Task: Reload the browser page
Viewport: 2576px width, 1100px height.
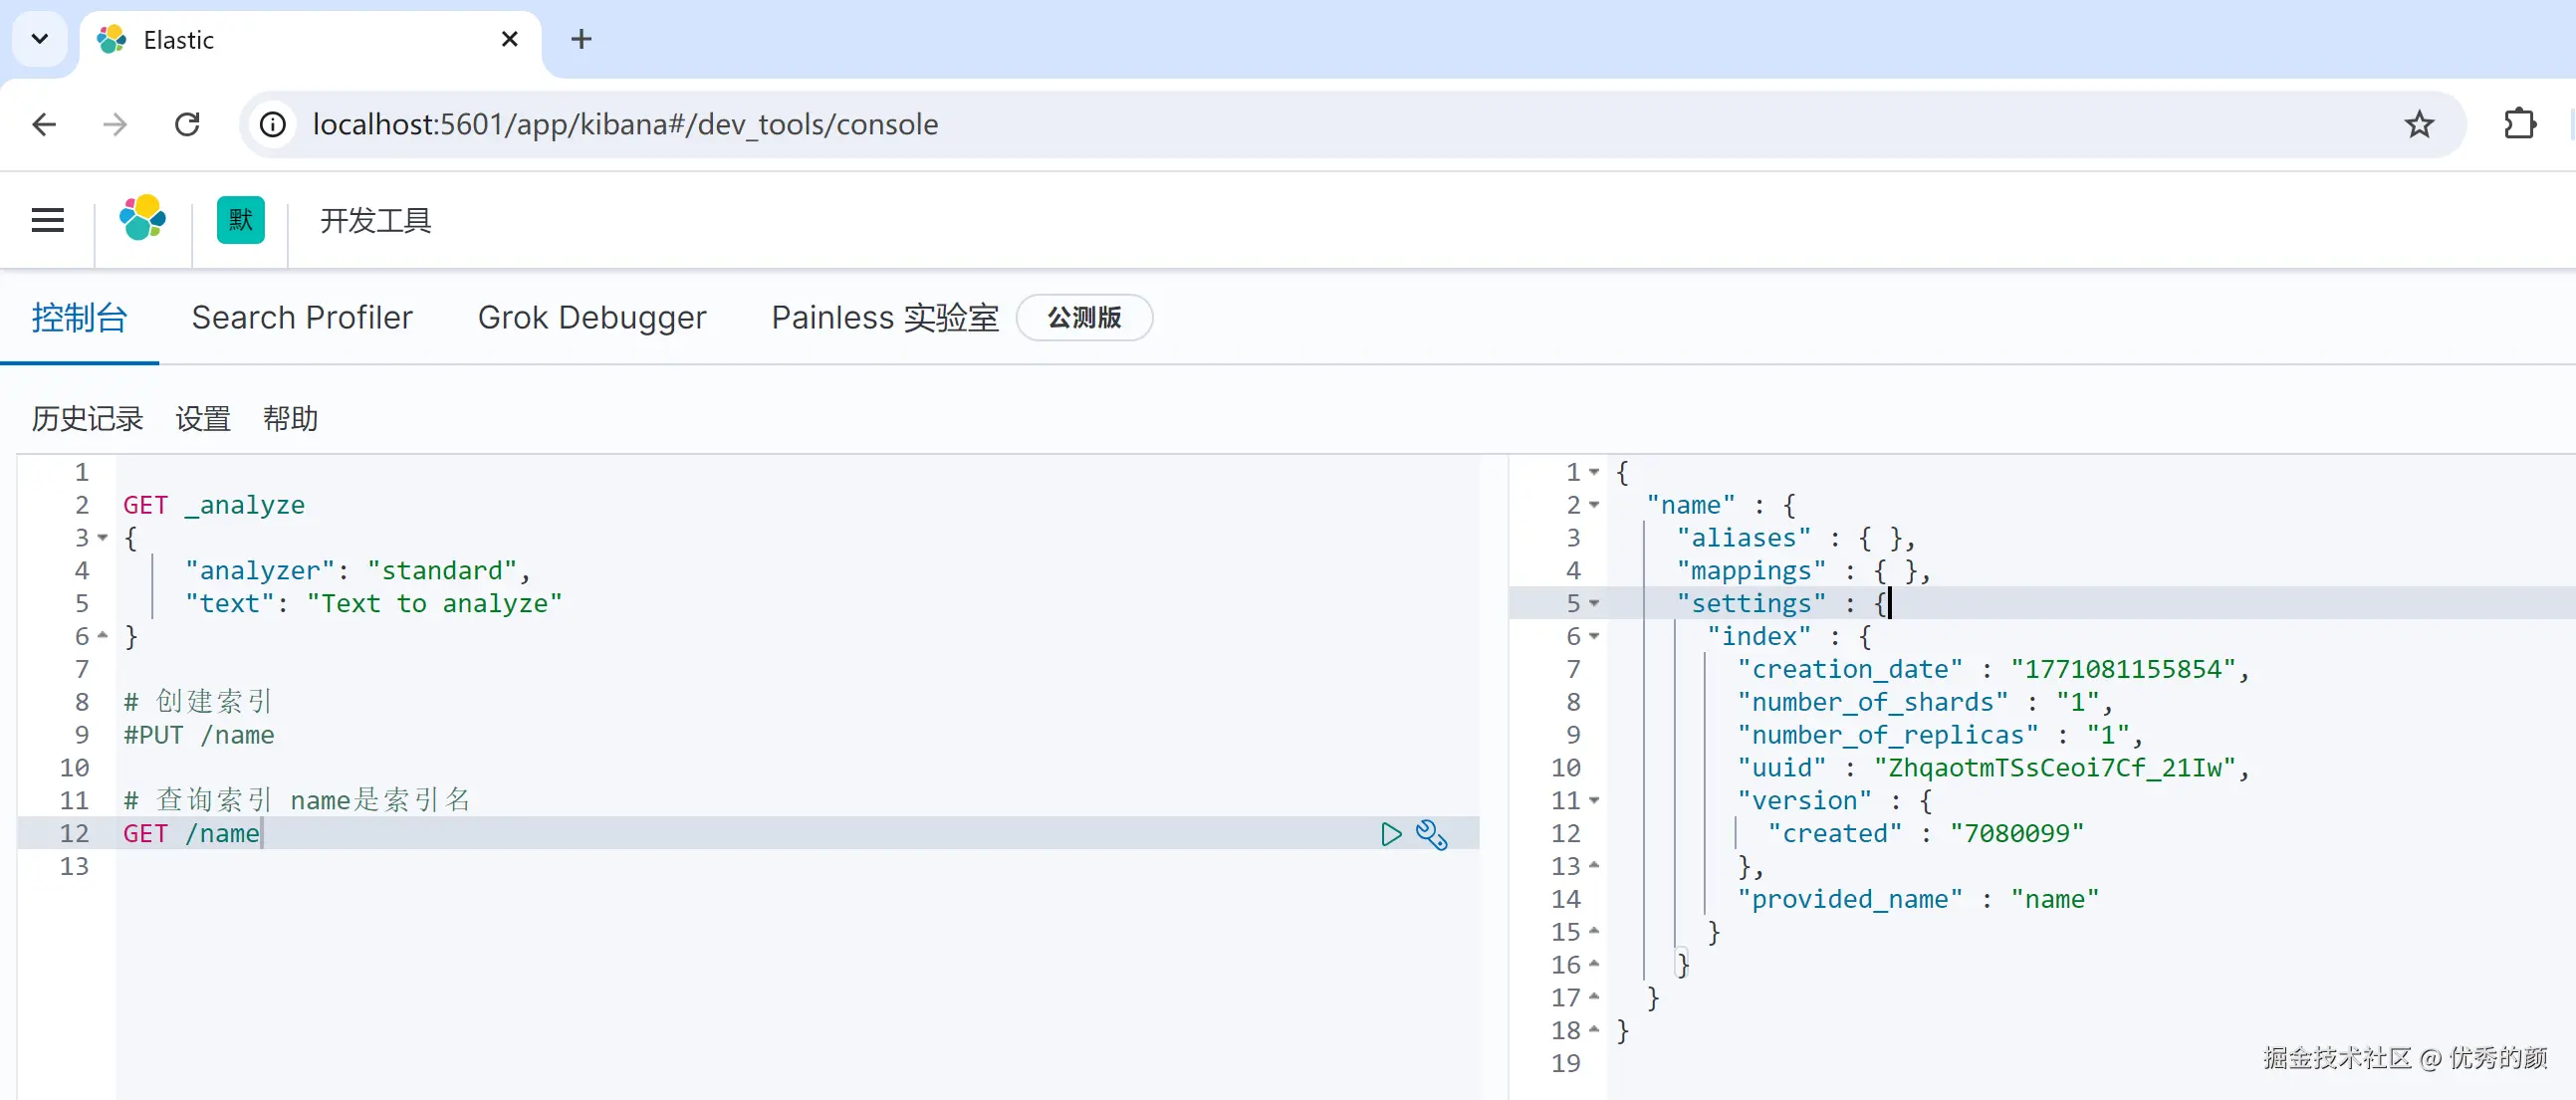Action: (187, 124)
